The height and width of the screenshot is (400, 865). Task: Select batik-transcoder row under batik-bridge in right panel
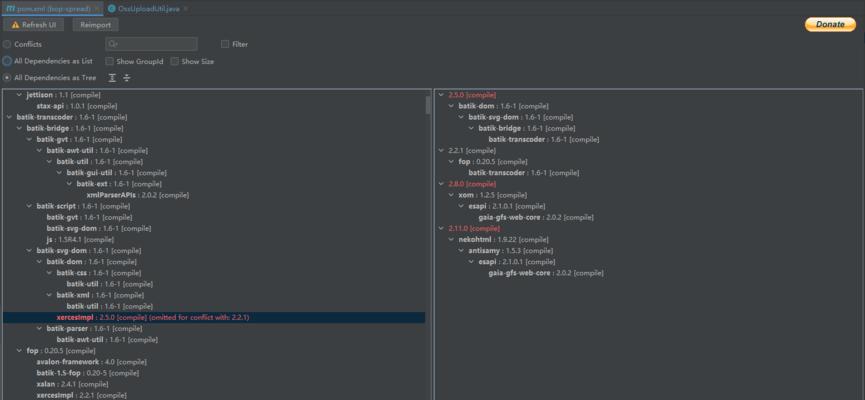click(x=543, y=139)
